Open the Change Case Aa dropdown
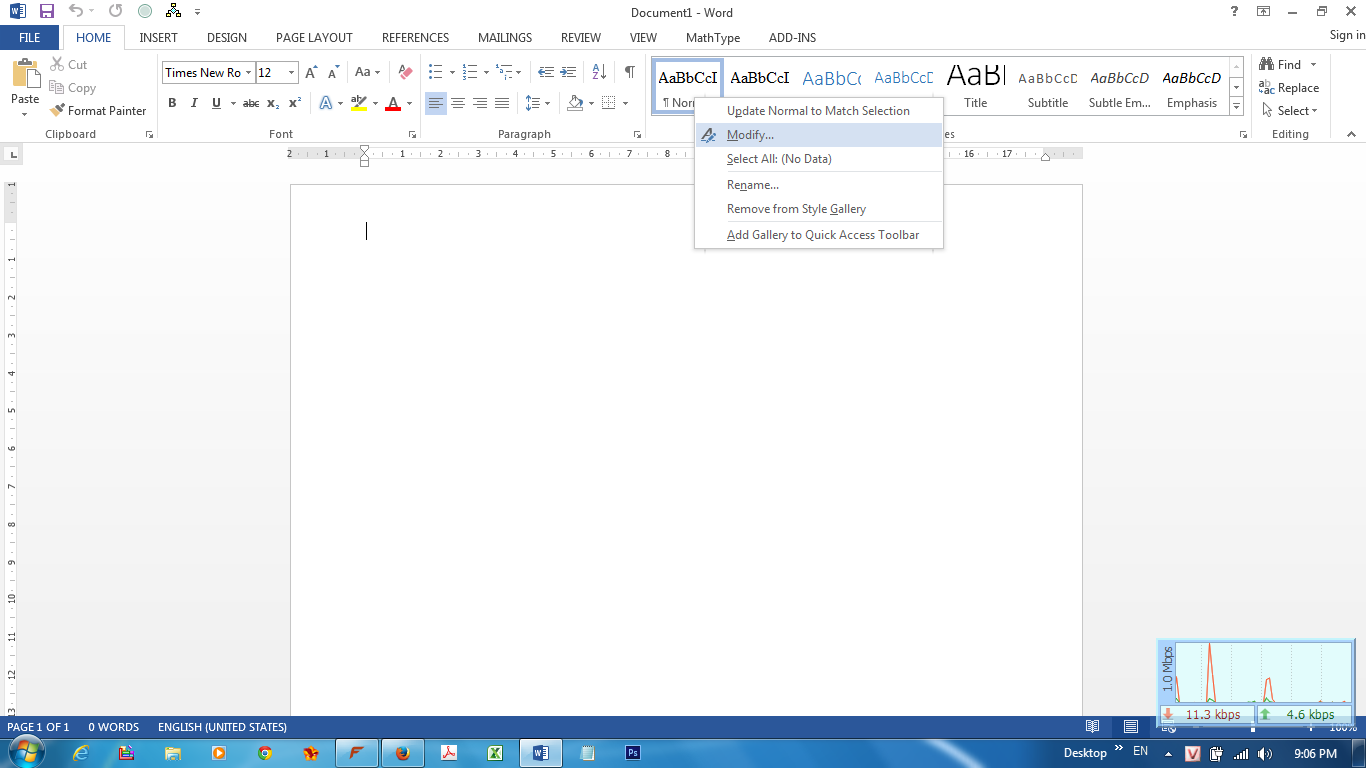 click(367, 72)
